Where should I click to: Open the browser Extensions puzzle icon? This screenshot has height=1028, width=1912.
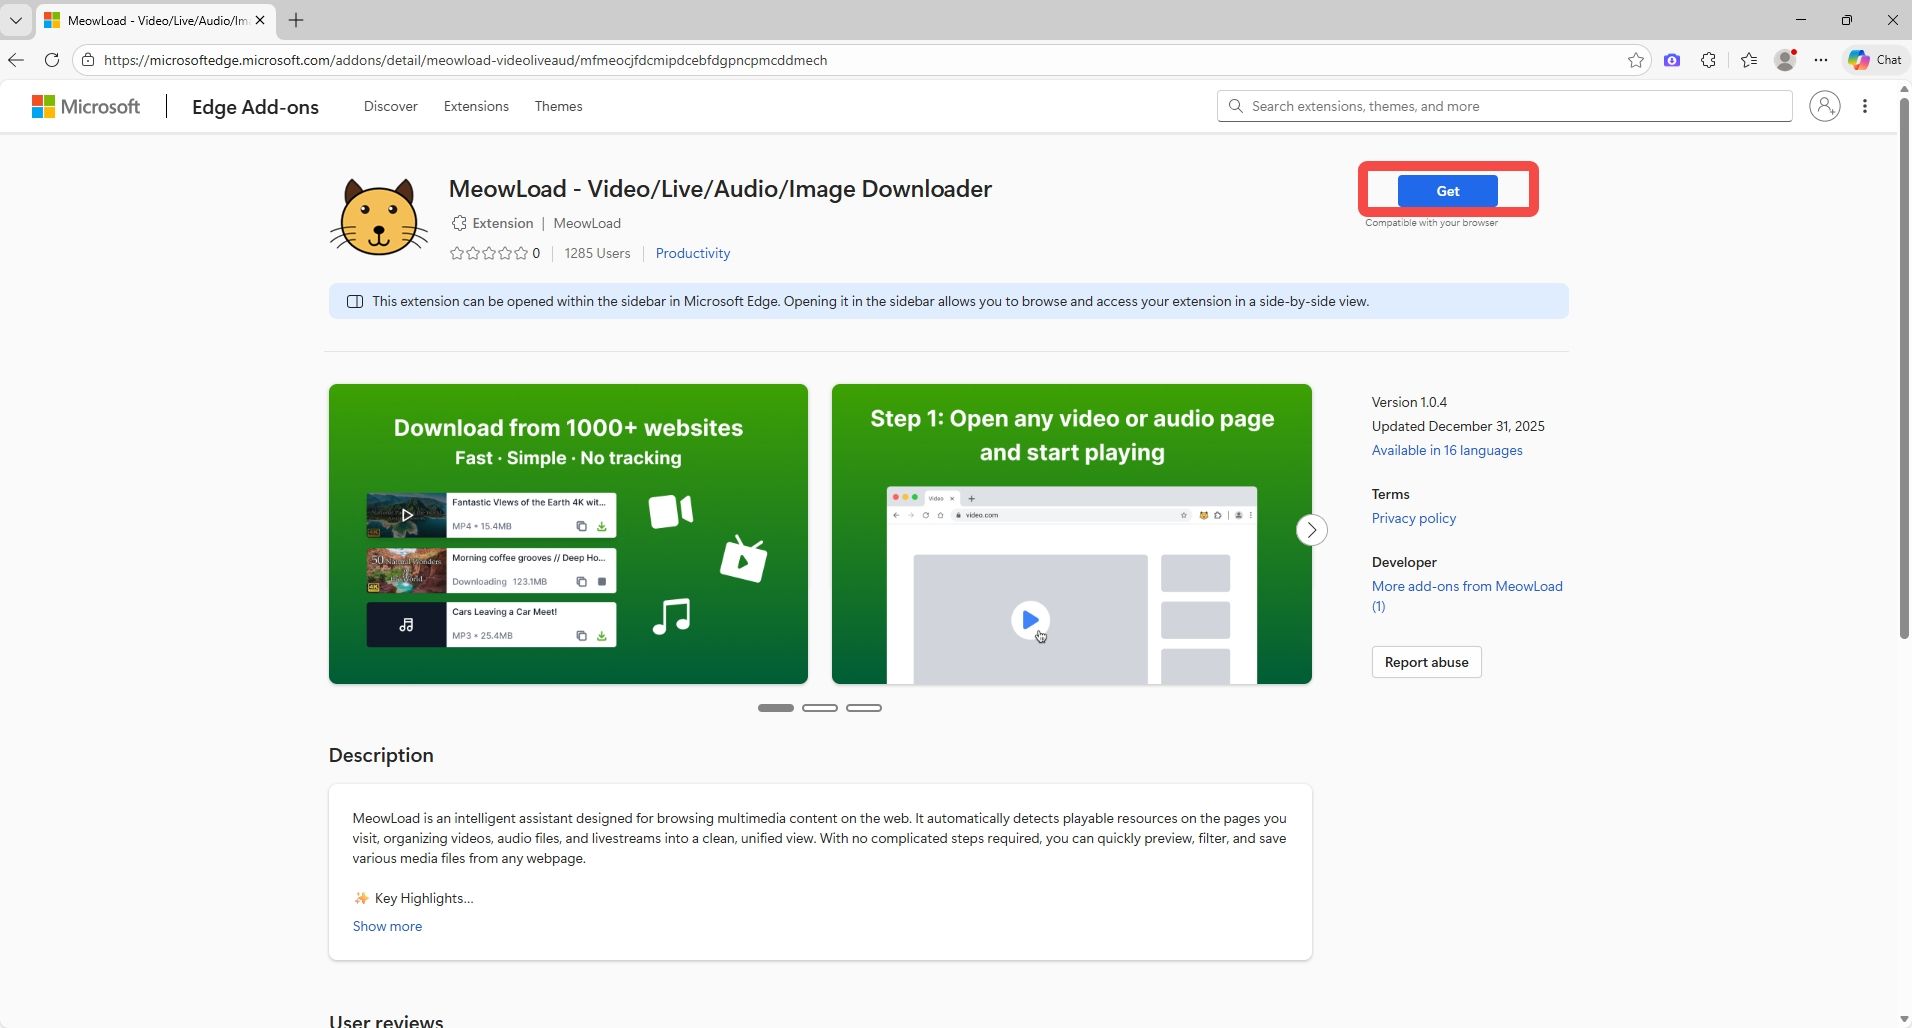1708,60
